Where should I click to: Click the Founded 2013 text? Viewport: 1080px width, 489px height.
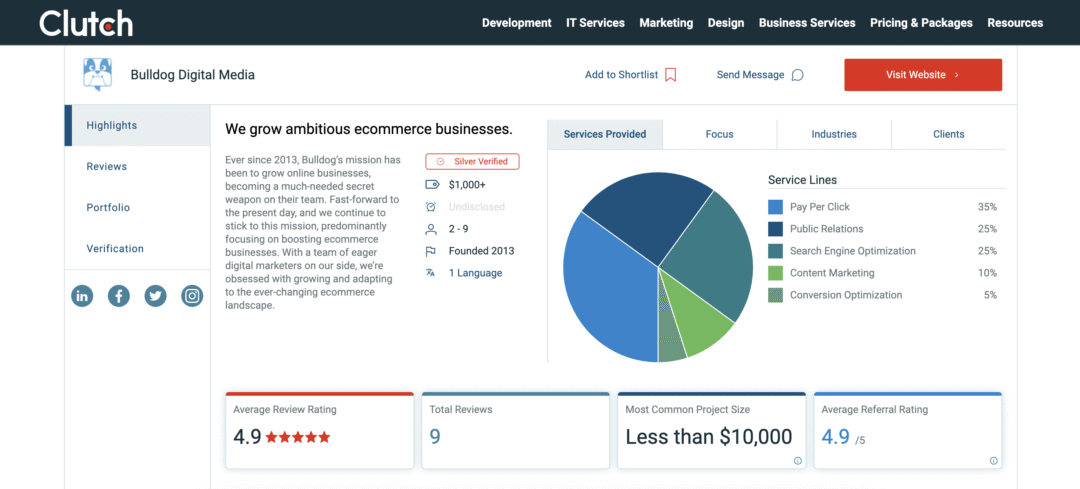(x=481, y=251)
